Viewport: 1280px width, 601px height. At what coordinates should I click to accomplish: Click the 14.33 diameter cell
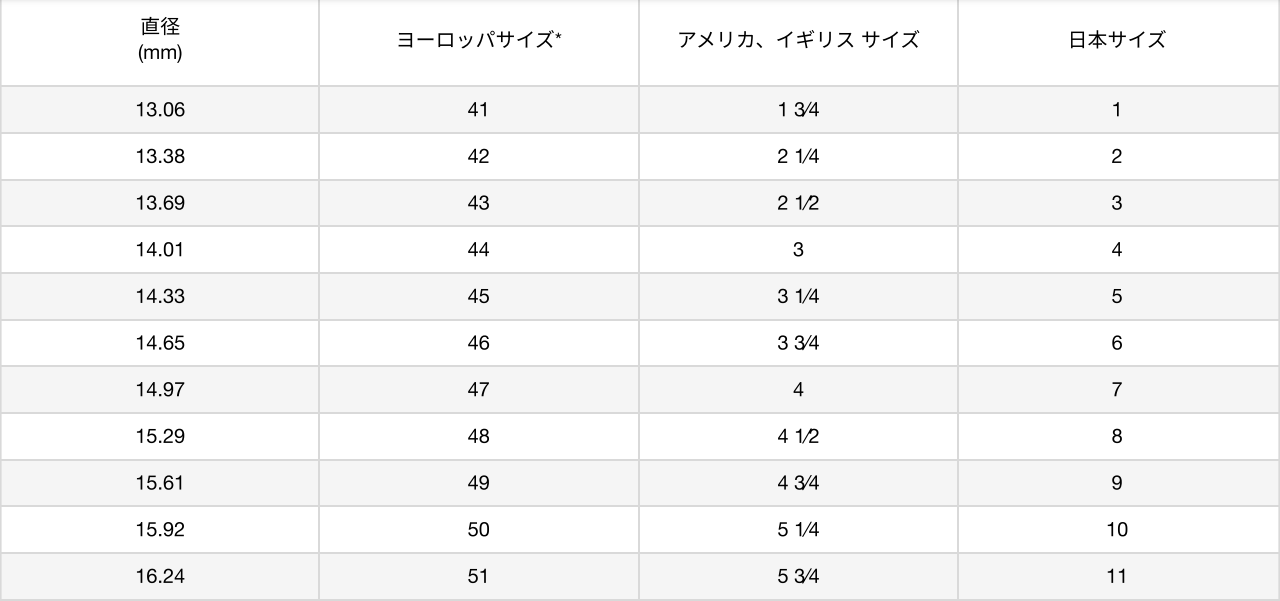[x=160, y=297]
